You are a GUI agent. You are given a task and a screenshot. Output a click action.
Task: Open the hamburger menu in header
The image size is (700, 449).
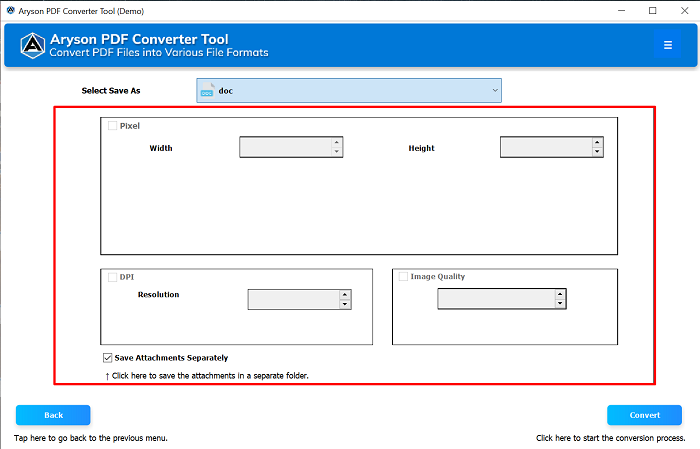(667, 45)
